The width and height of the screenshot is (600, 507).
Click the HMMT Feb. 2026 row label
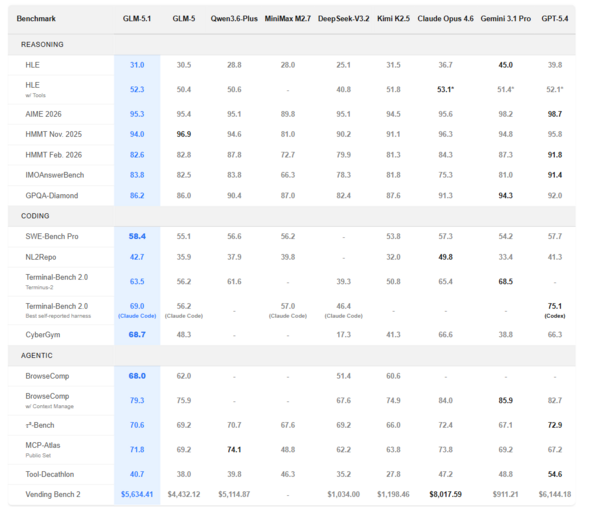(x=54, y=155)
